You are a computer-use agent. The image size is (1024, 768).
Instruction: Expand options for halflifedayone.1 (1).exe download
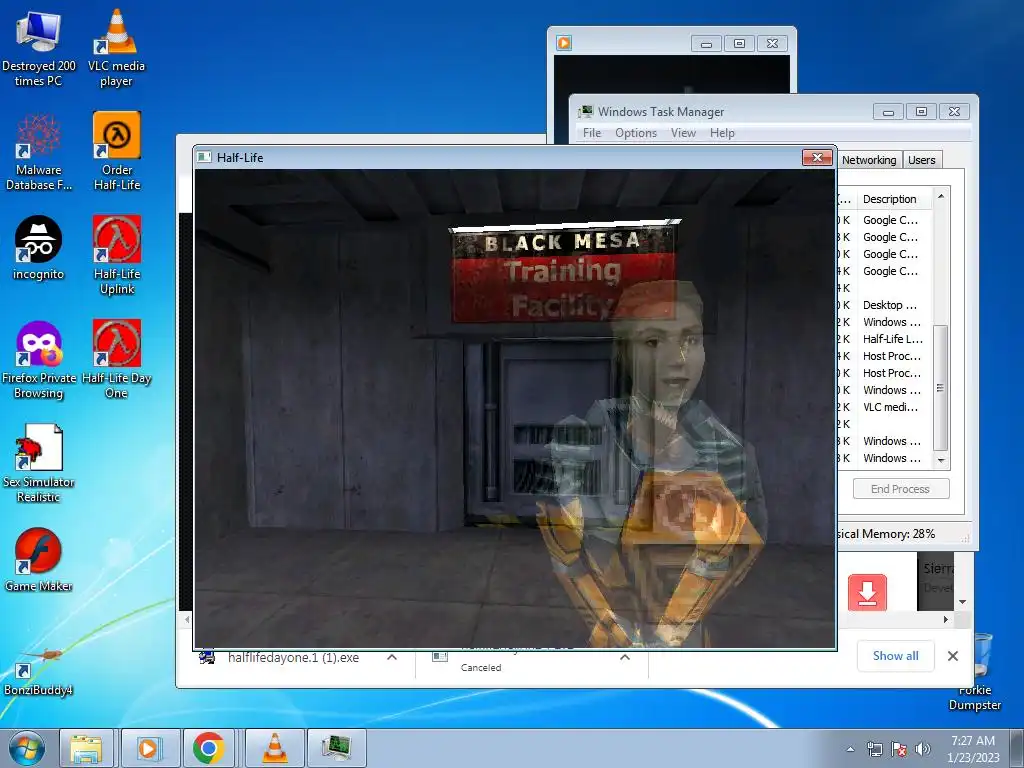click(x=392, y=658)
